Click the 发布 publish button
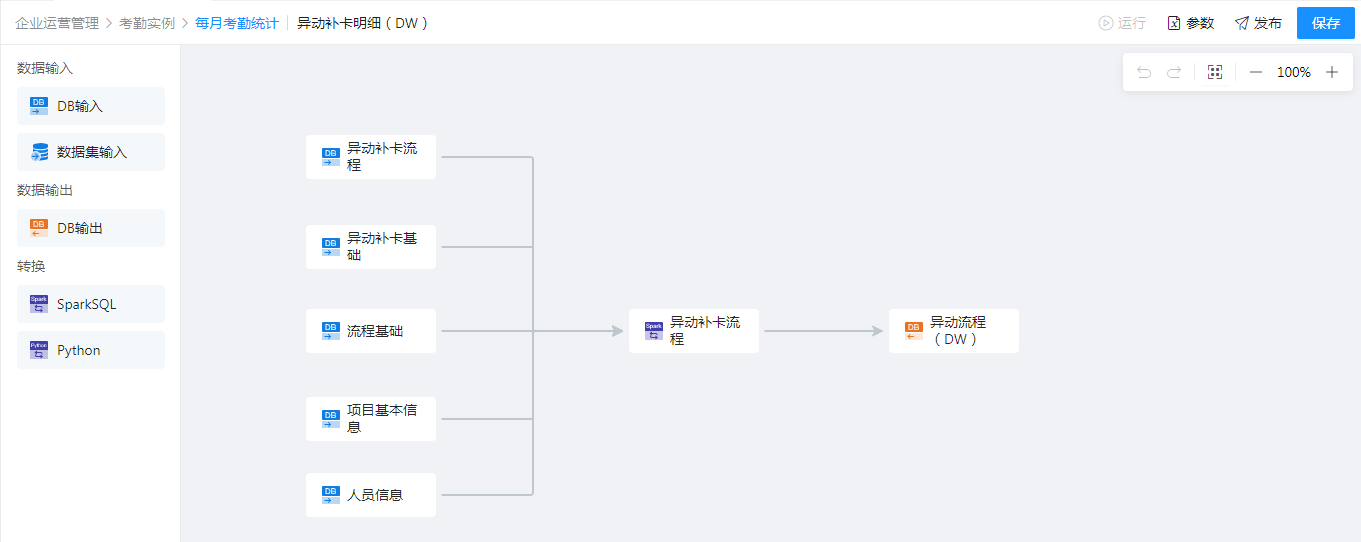 click(x=1258, y=23)
